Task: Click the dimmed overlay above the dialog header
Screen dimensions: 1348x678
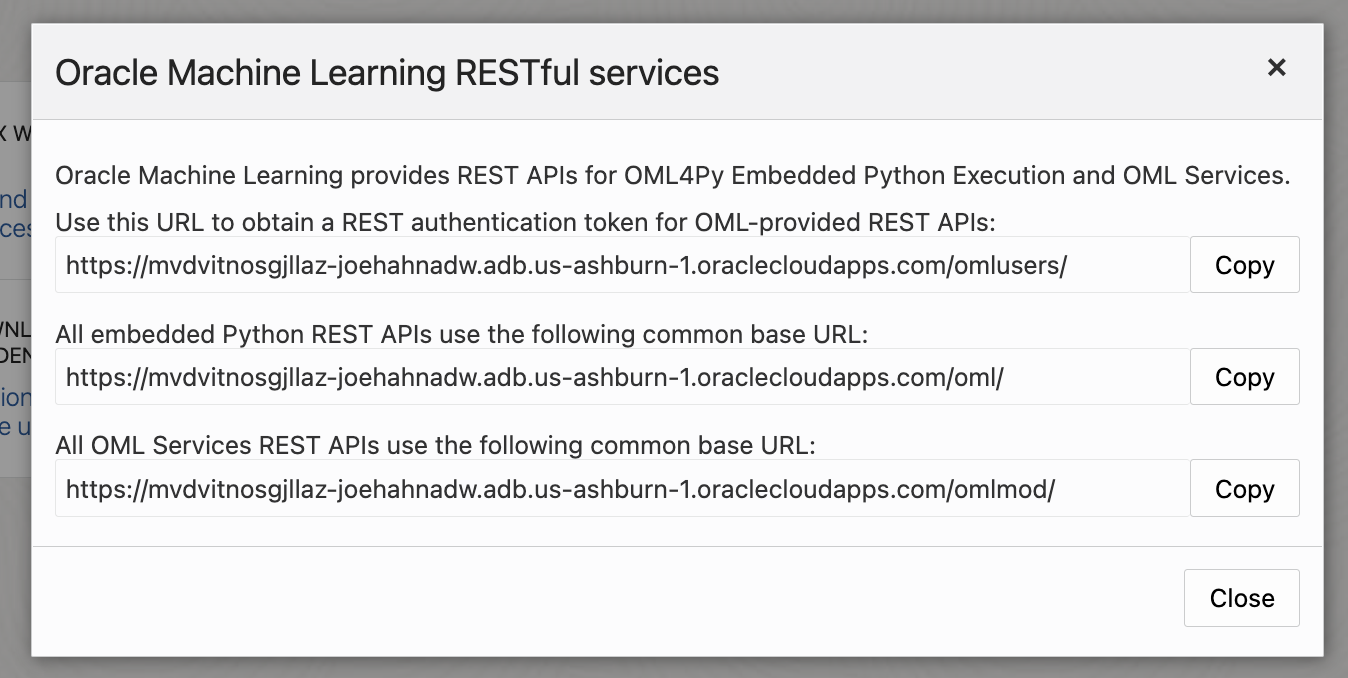Action: point(674,10)
